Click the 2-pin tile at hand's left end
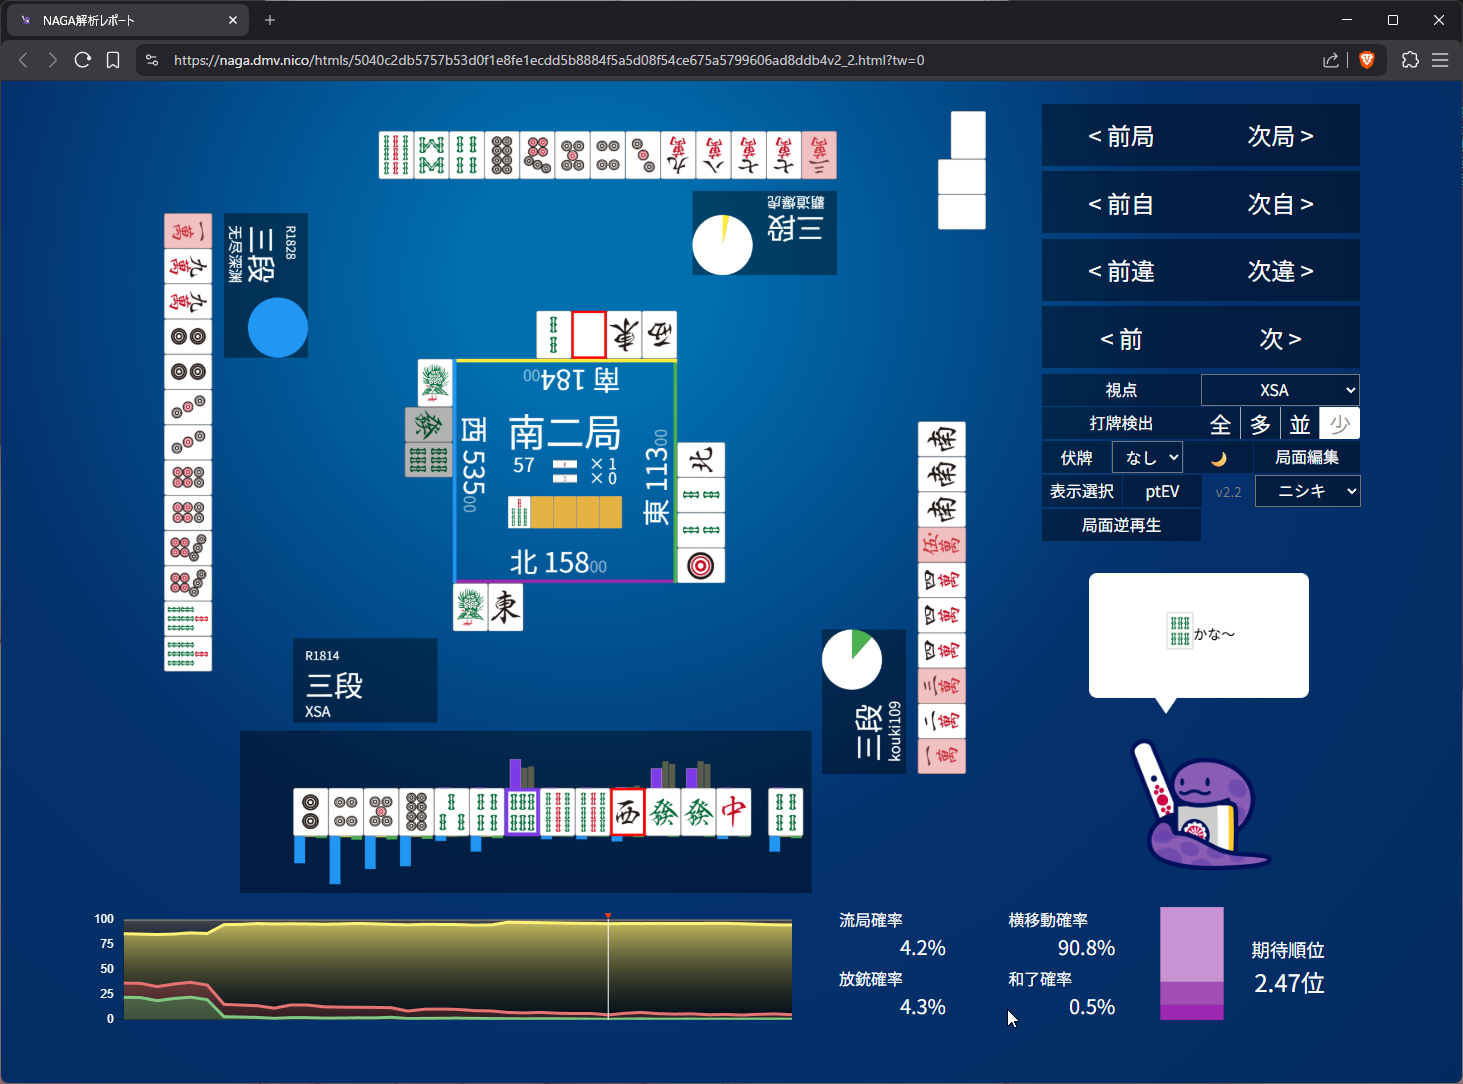This screenshot has height=1084, width=1463. 311,812
